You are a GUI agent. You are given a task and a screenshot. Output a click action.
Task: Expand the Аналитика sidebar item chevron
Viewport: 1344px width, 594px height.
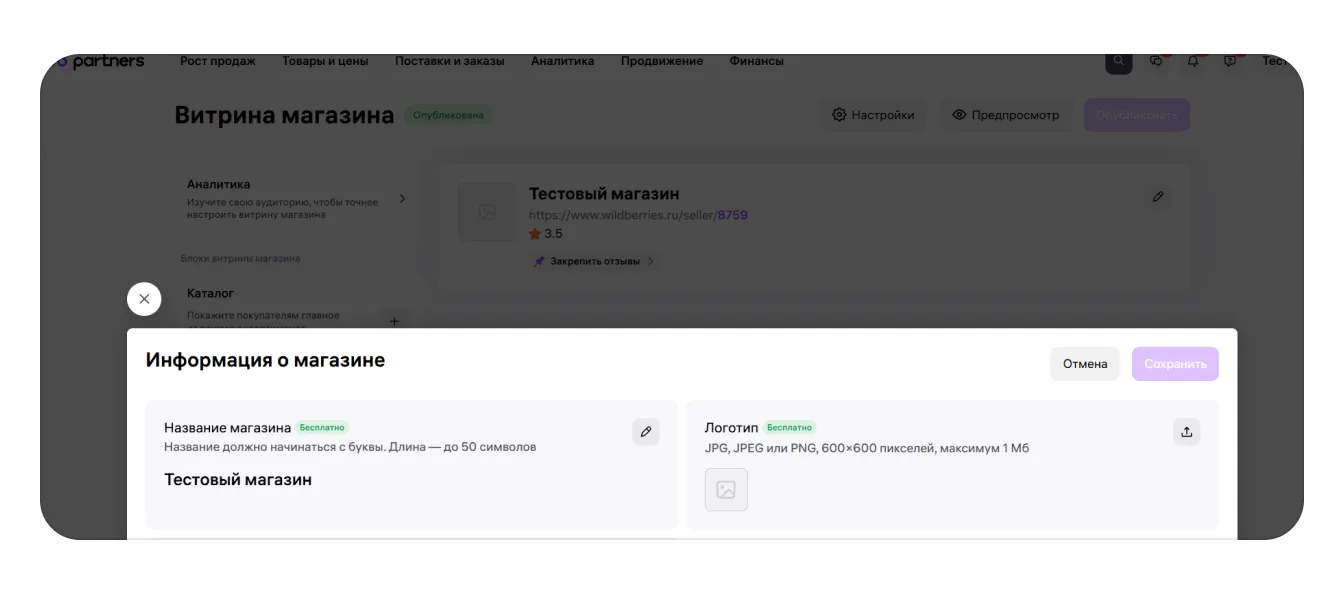click(403, 199)
